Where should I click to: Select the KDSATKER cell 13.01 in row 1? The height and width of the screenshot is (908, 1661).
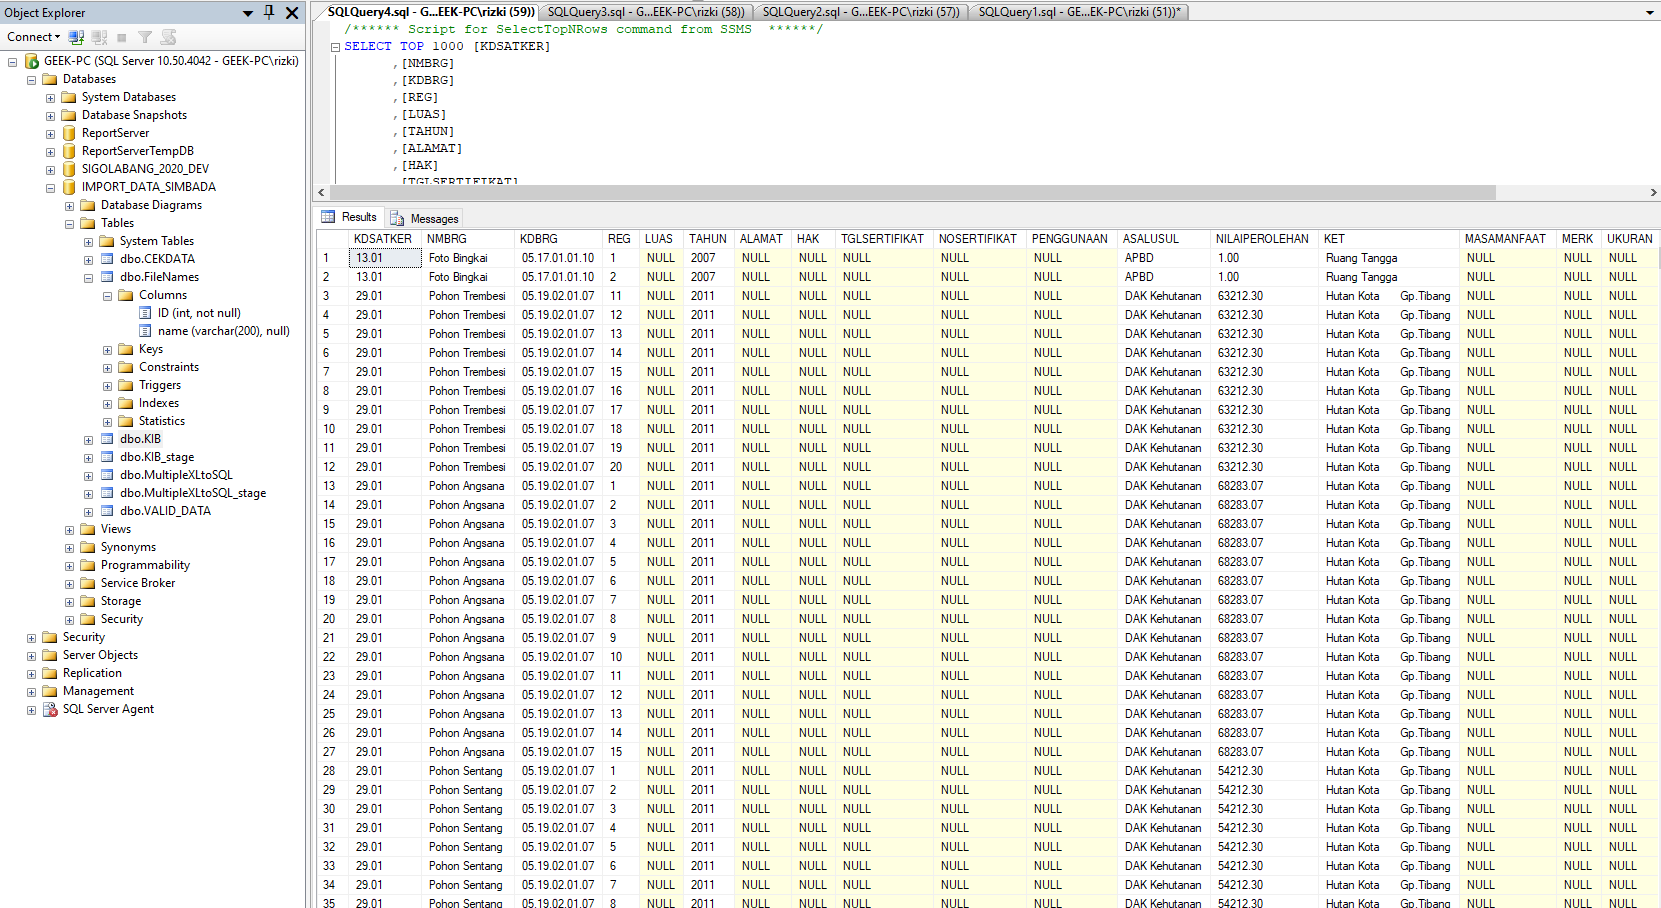(x=386, y=258)
